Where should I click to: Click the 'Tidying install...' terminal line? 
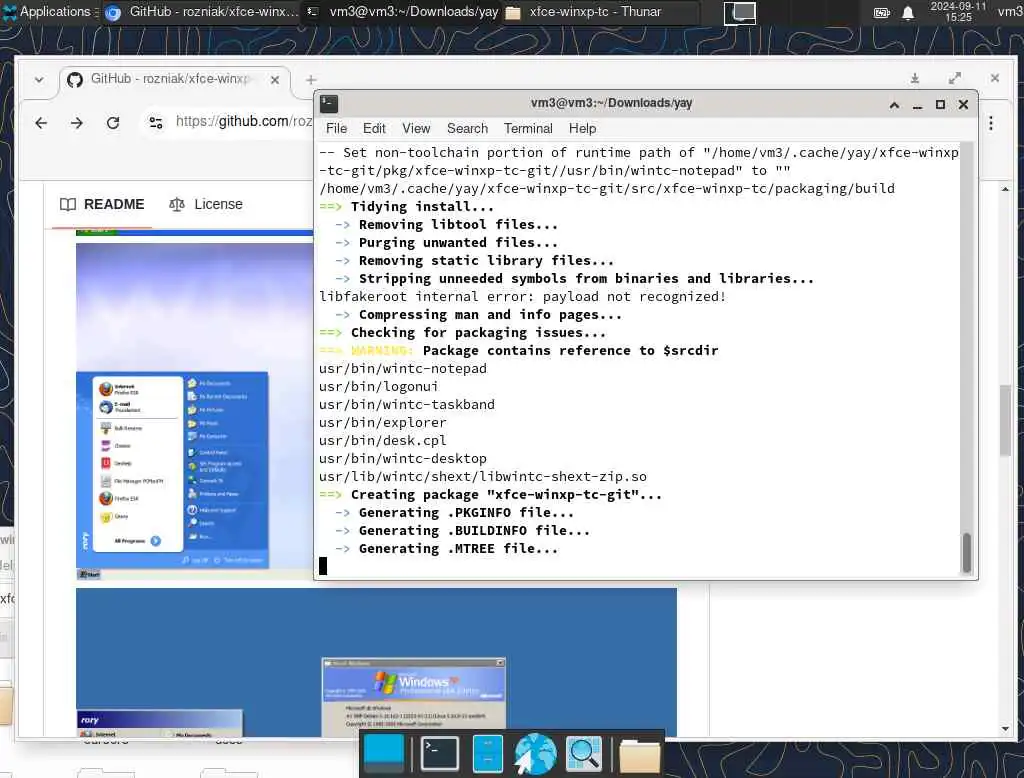pyautogui.click(x=406, y=206)
